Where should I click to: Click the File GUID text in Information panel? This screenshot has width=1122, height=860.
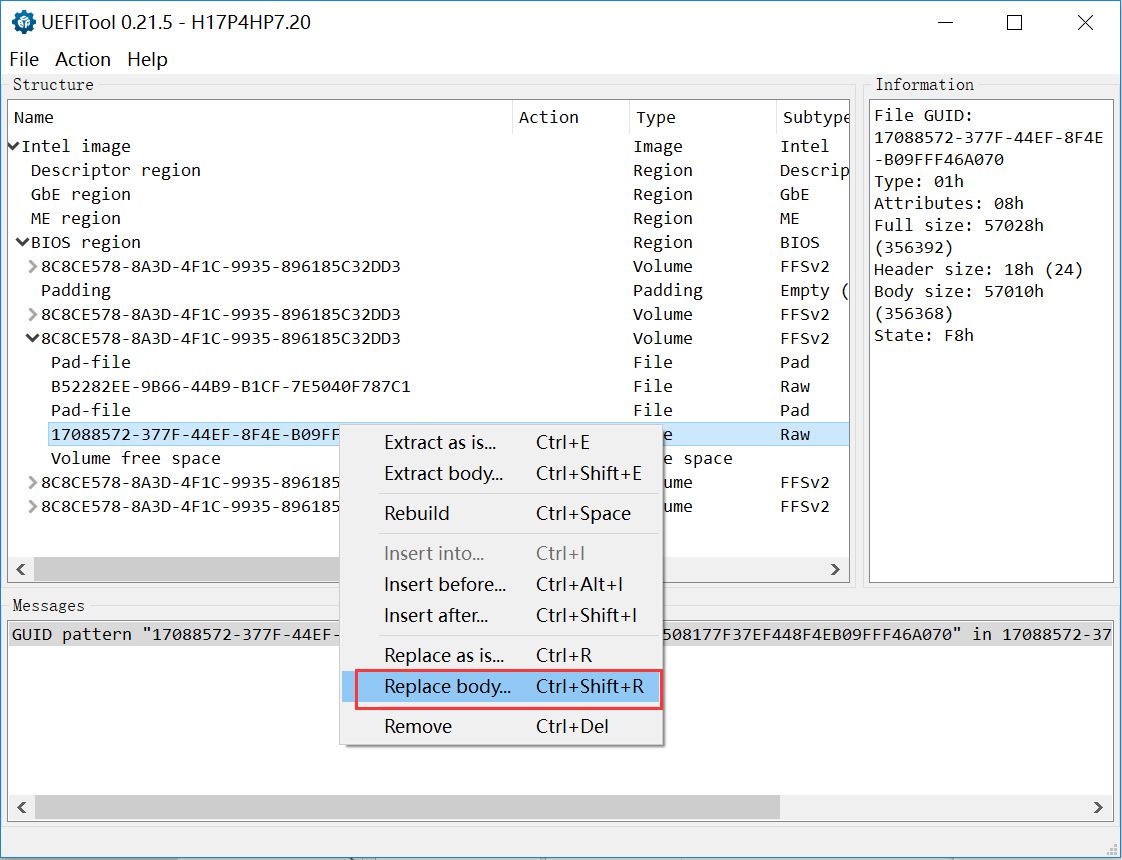click(x=988, y=137)
